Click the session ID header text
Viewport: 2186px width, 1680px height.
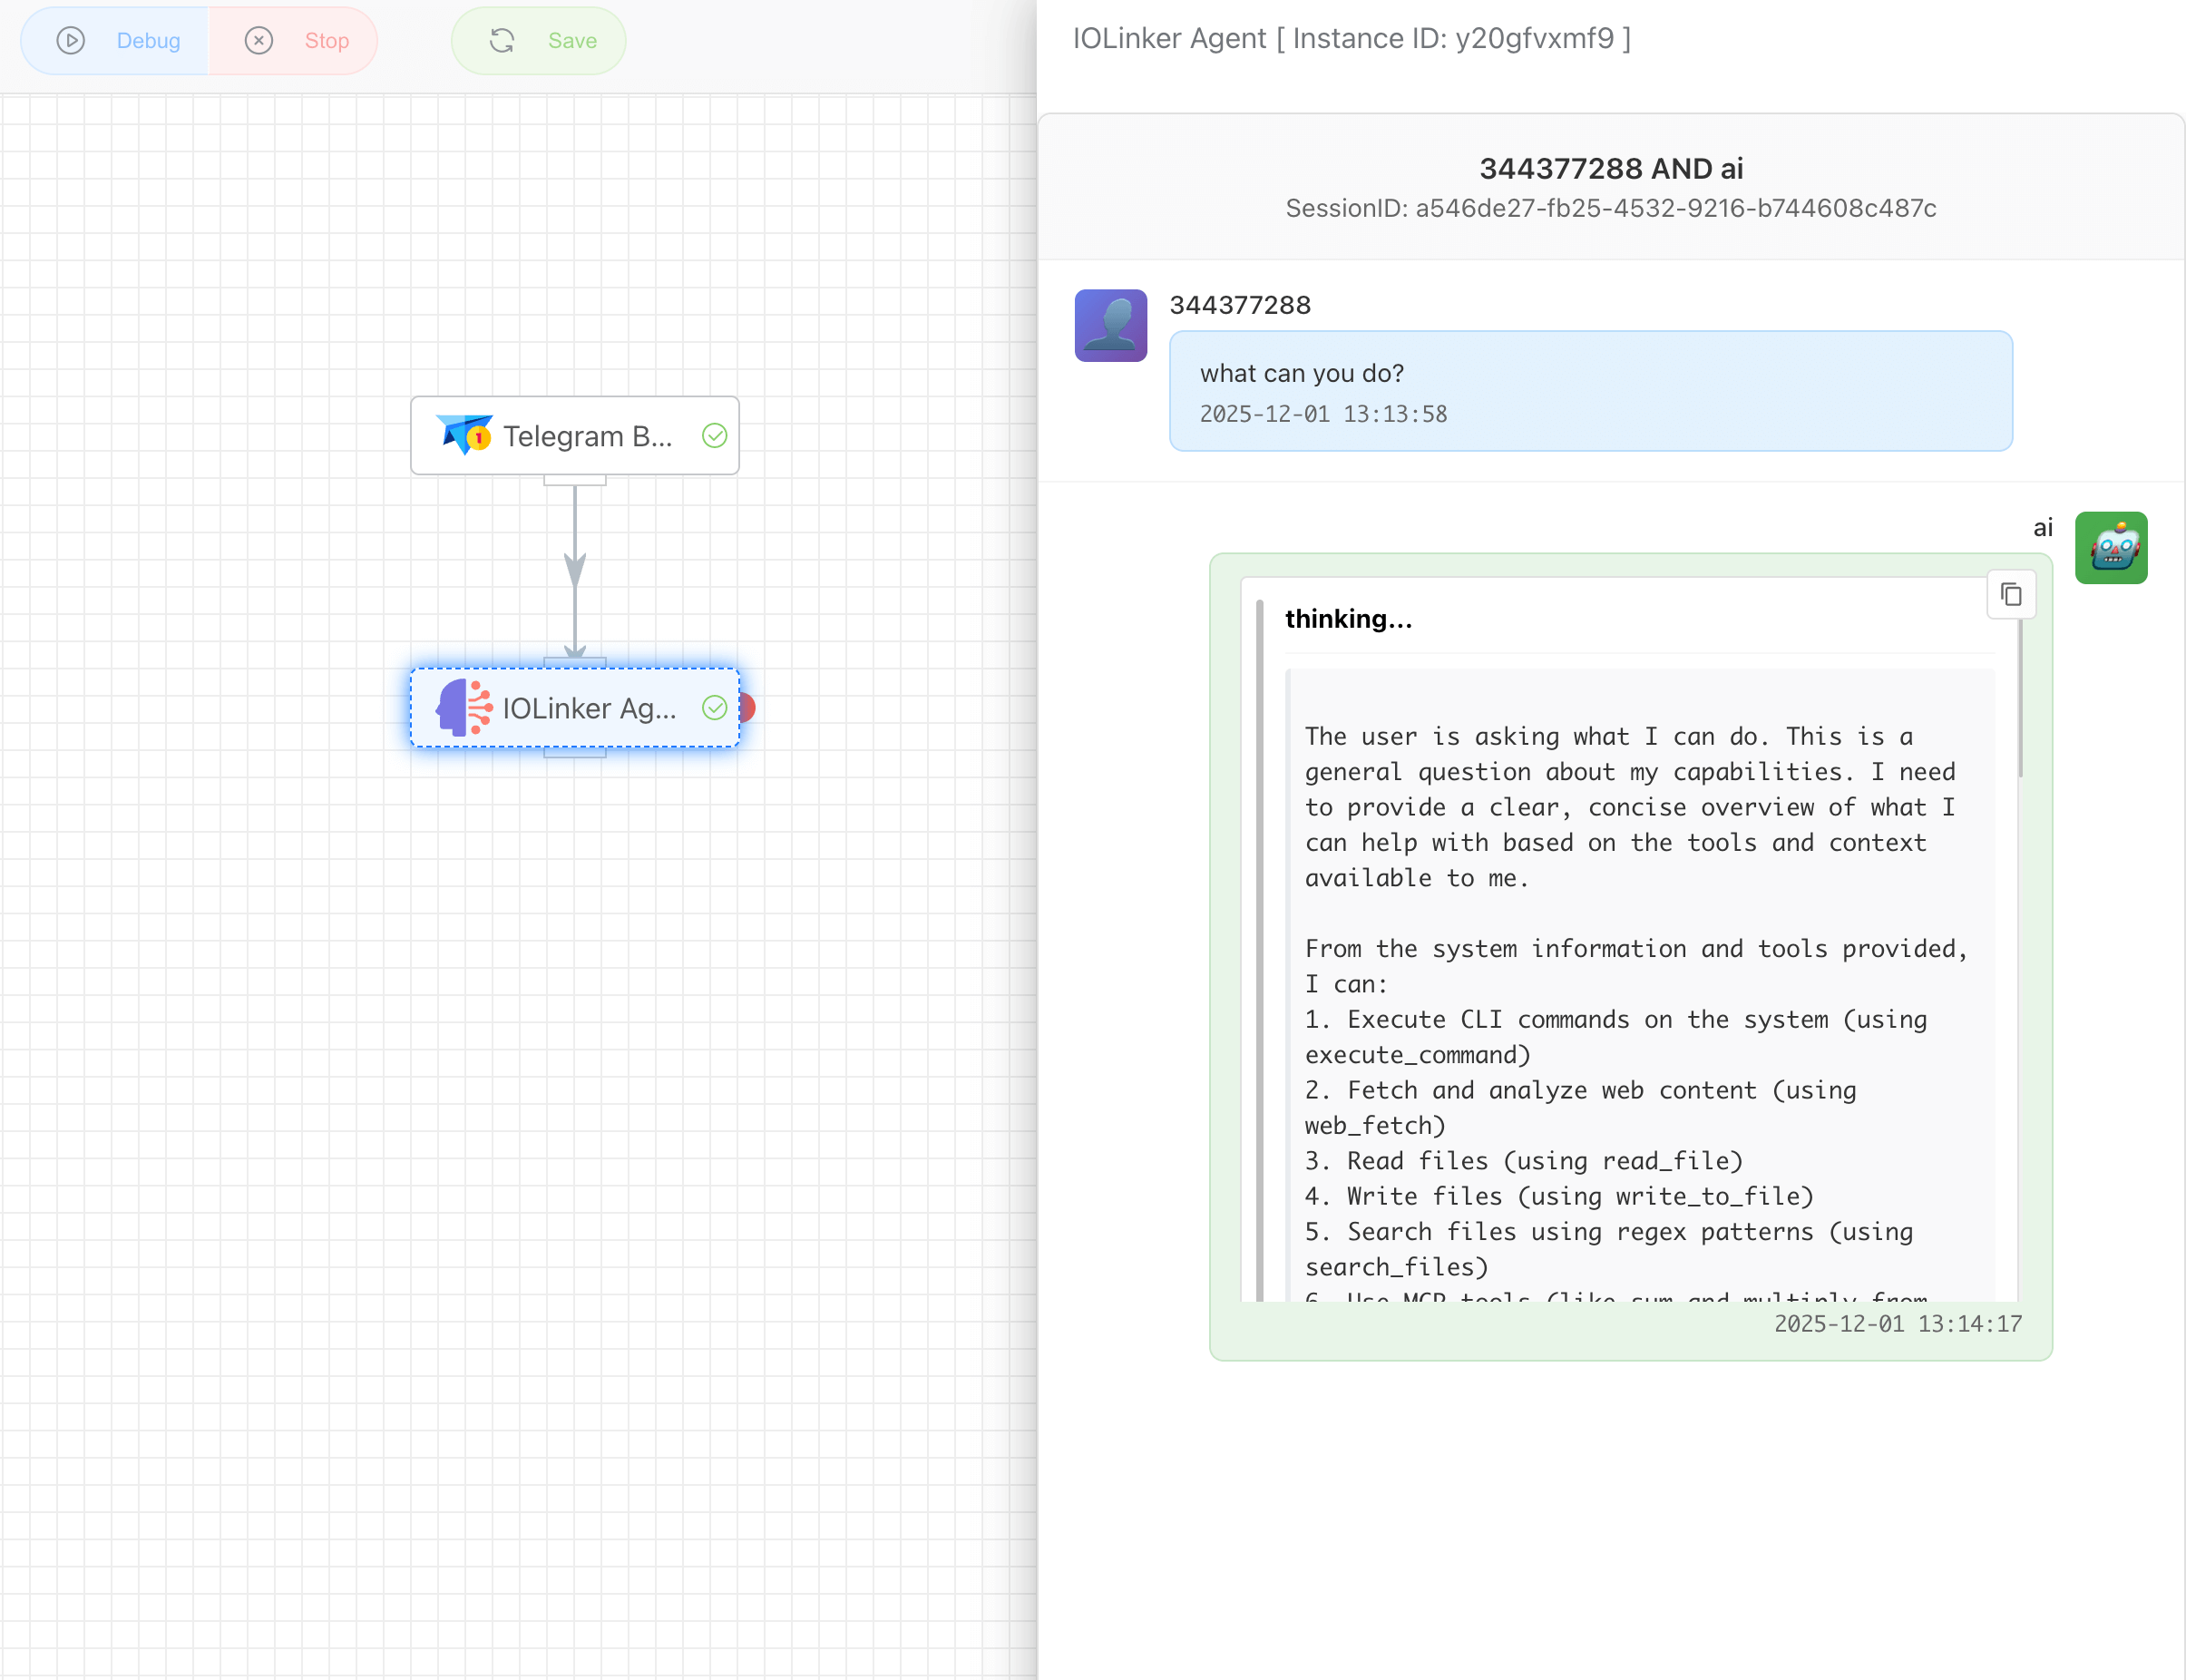click(x=1610, y=208)
